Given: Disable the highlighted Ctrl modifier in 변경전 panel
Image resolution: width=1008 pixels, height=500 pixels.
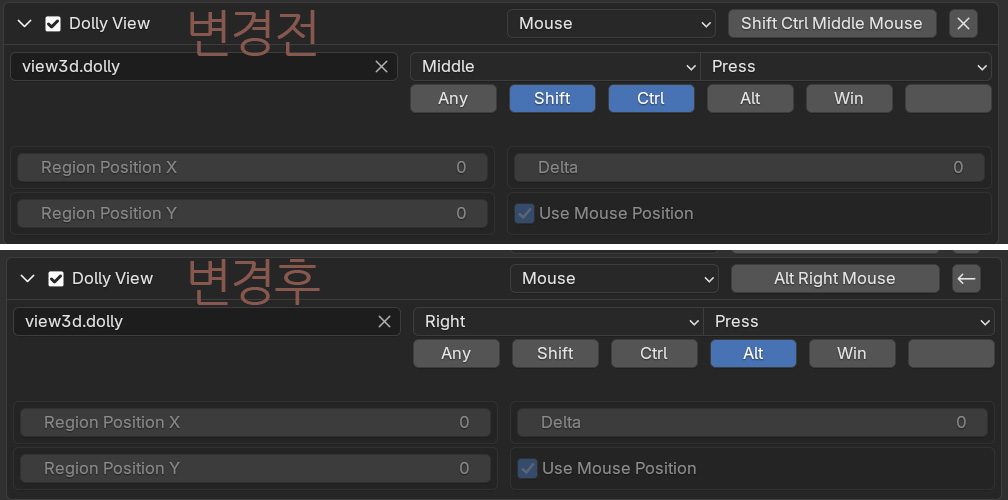Looking at the screenshot, I should tap(651, 98).
